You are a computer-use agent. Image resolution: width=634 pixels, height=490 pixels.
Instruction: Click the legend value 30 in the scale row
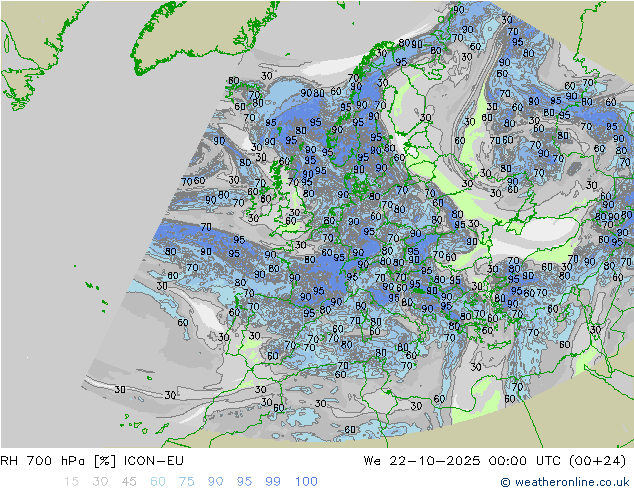pos(100,481)
